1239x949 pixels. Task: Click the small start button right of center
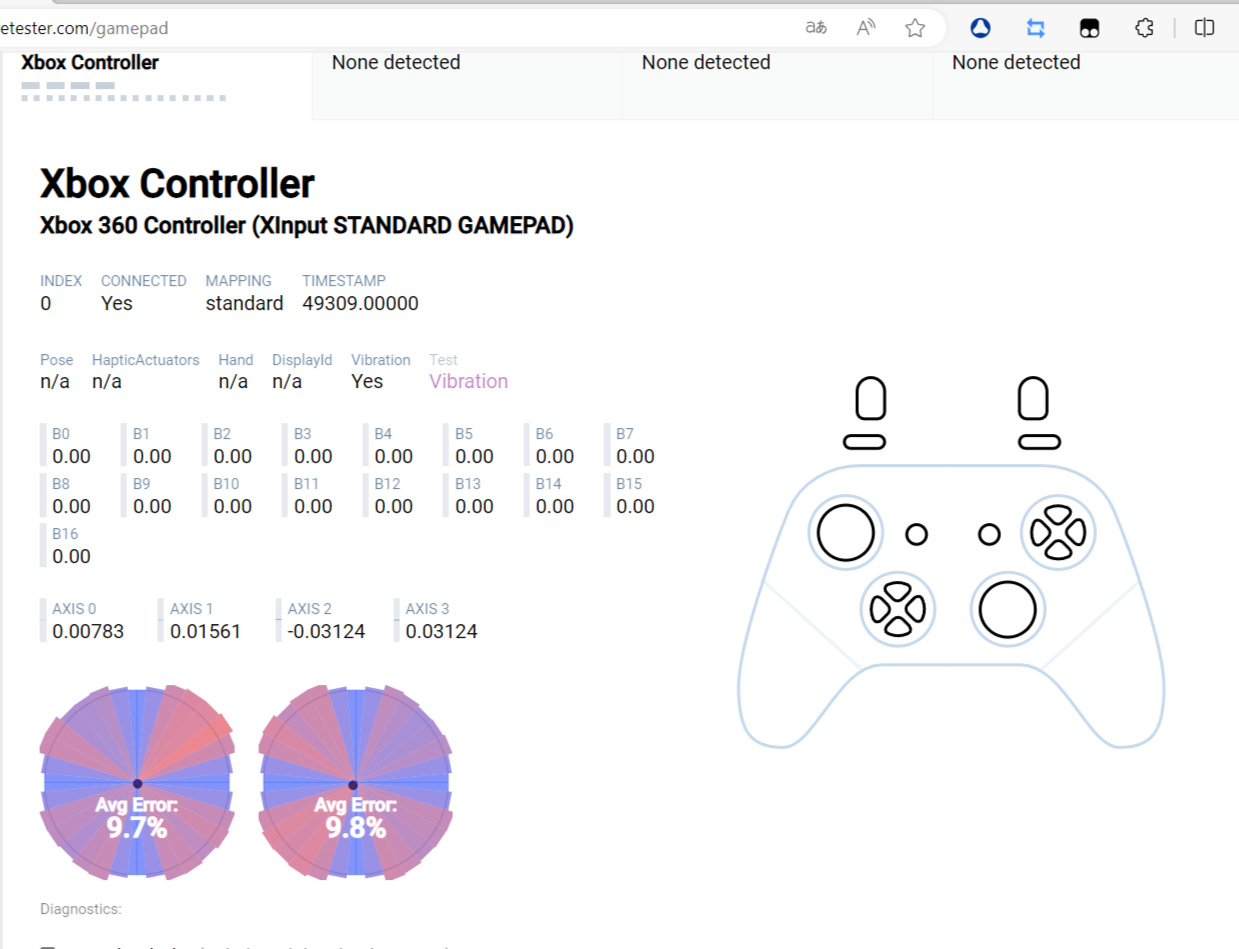pyautogui.click(x=989, y=534)
